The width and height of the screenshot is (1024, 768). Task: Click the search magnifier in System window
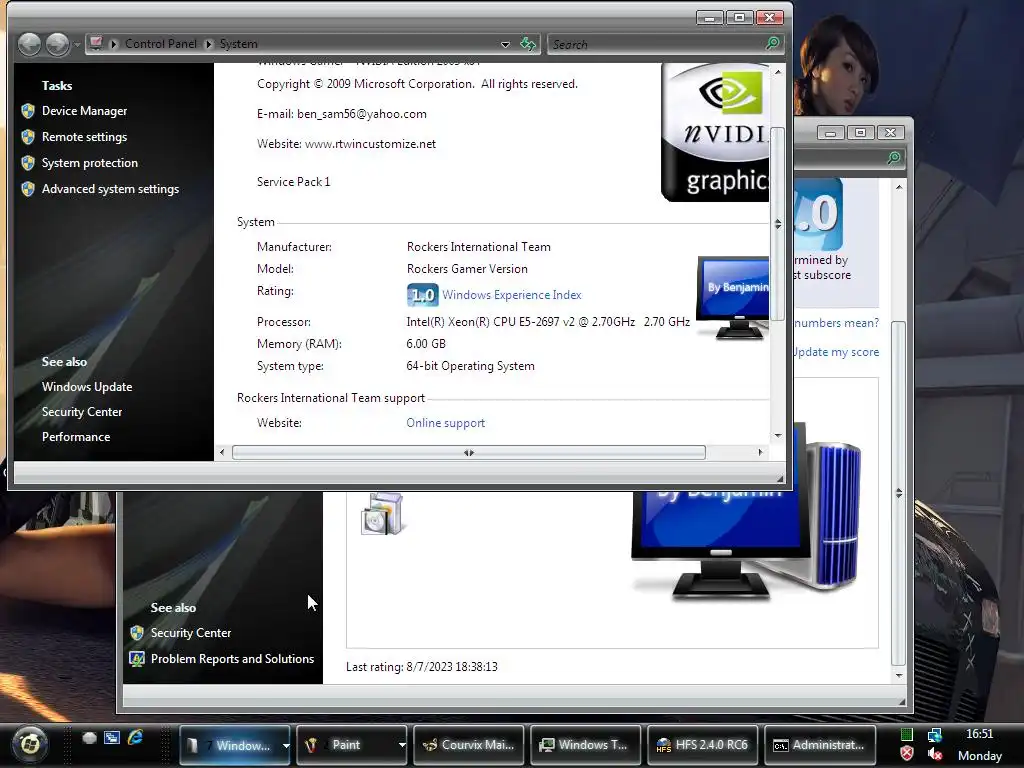[x=773, y=44]
